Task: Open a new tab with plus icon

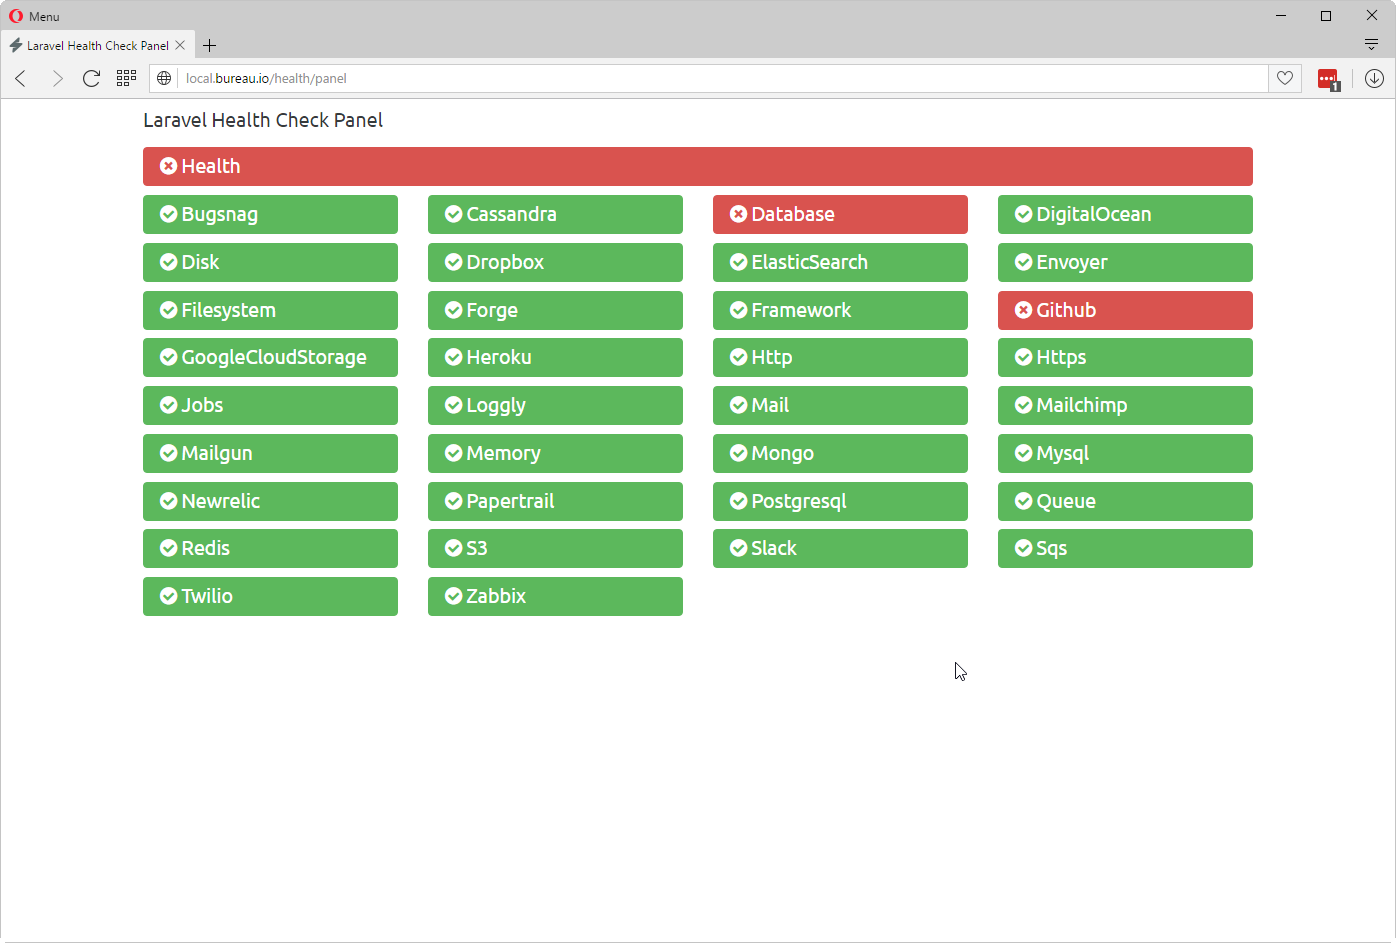Action: point(209,45)
